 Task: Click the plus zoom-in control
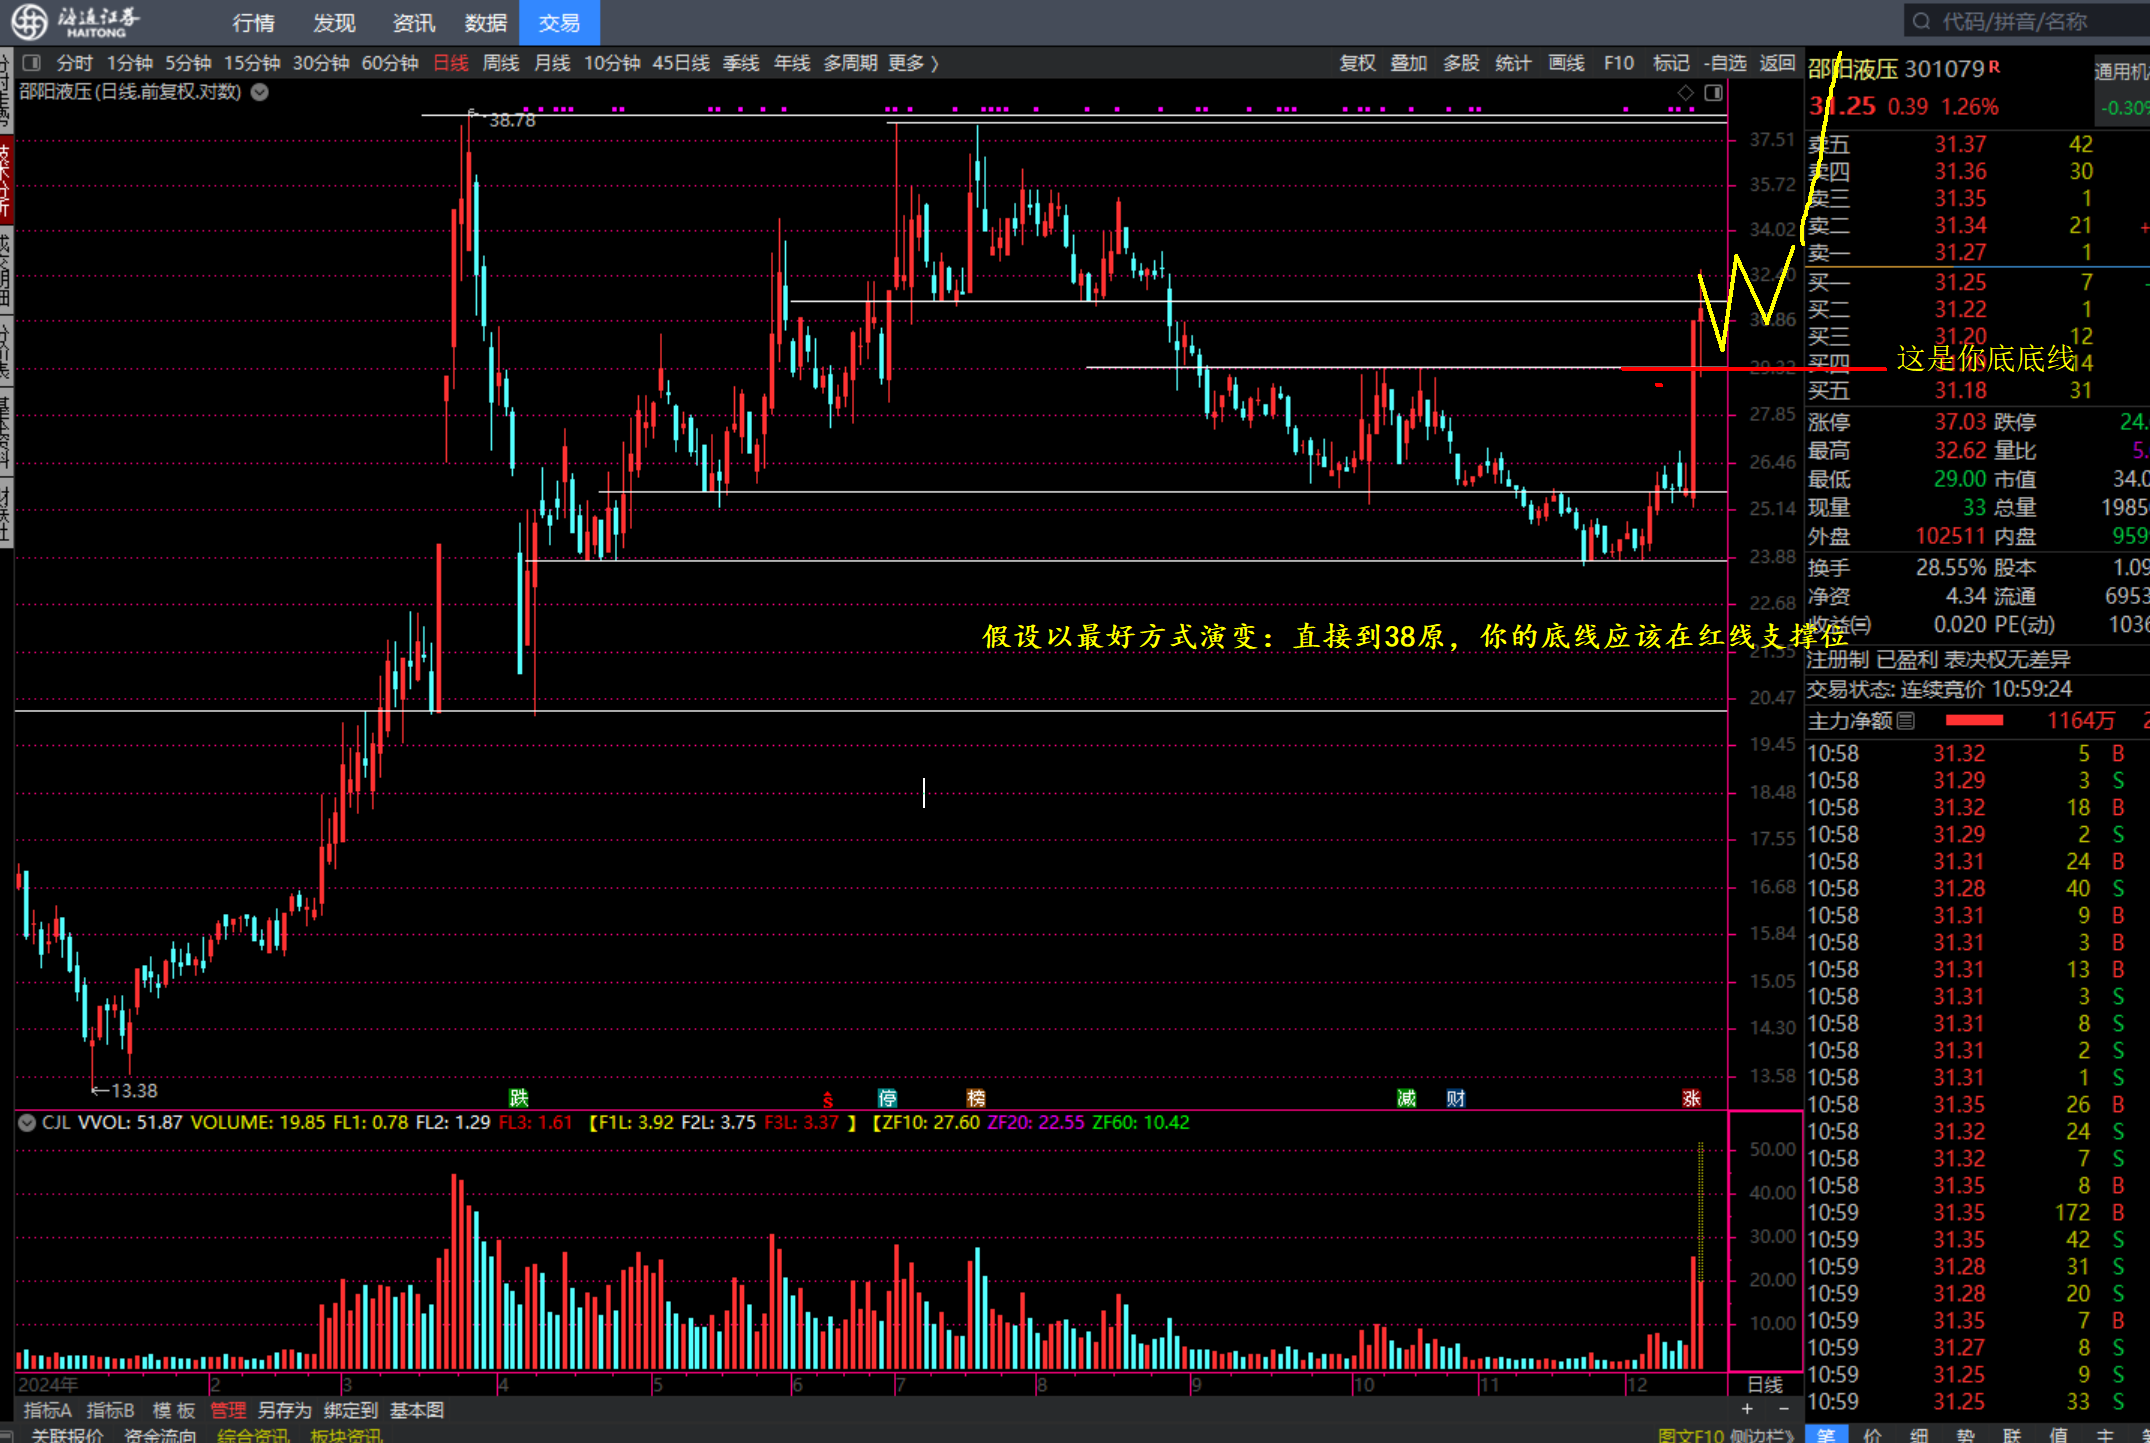click(x=1747, y=1409)
